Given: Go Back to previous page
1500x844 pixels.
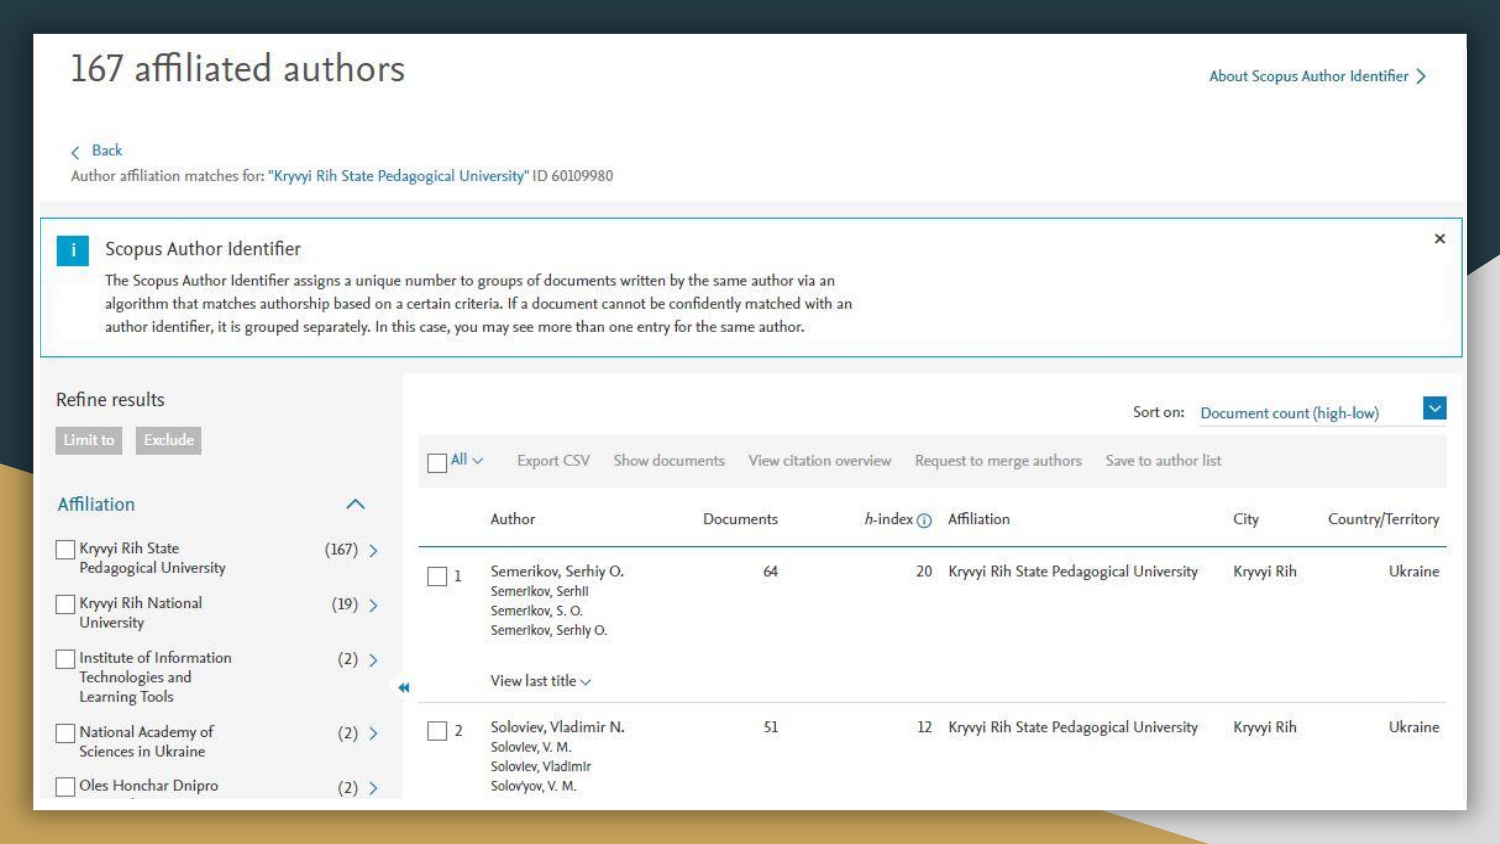Looking at the screenshot, I should coord(107,150).
